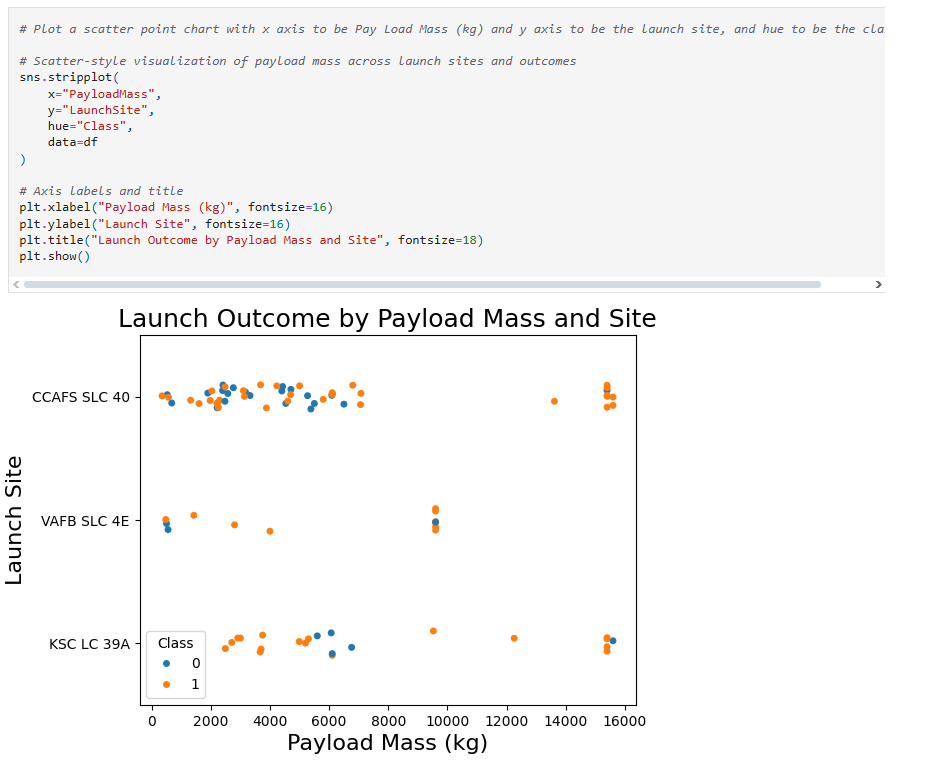The width and height of the screenshot is (926, 769).
Task: Click the blue point near 9600 kg at VAFB SLC 4E
Action: pyautogui.click(x=435, y=522)
